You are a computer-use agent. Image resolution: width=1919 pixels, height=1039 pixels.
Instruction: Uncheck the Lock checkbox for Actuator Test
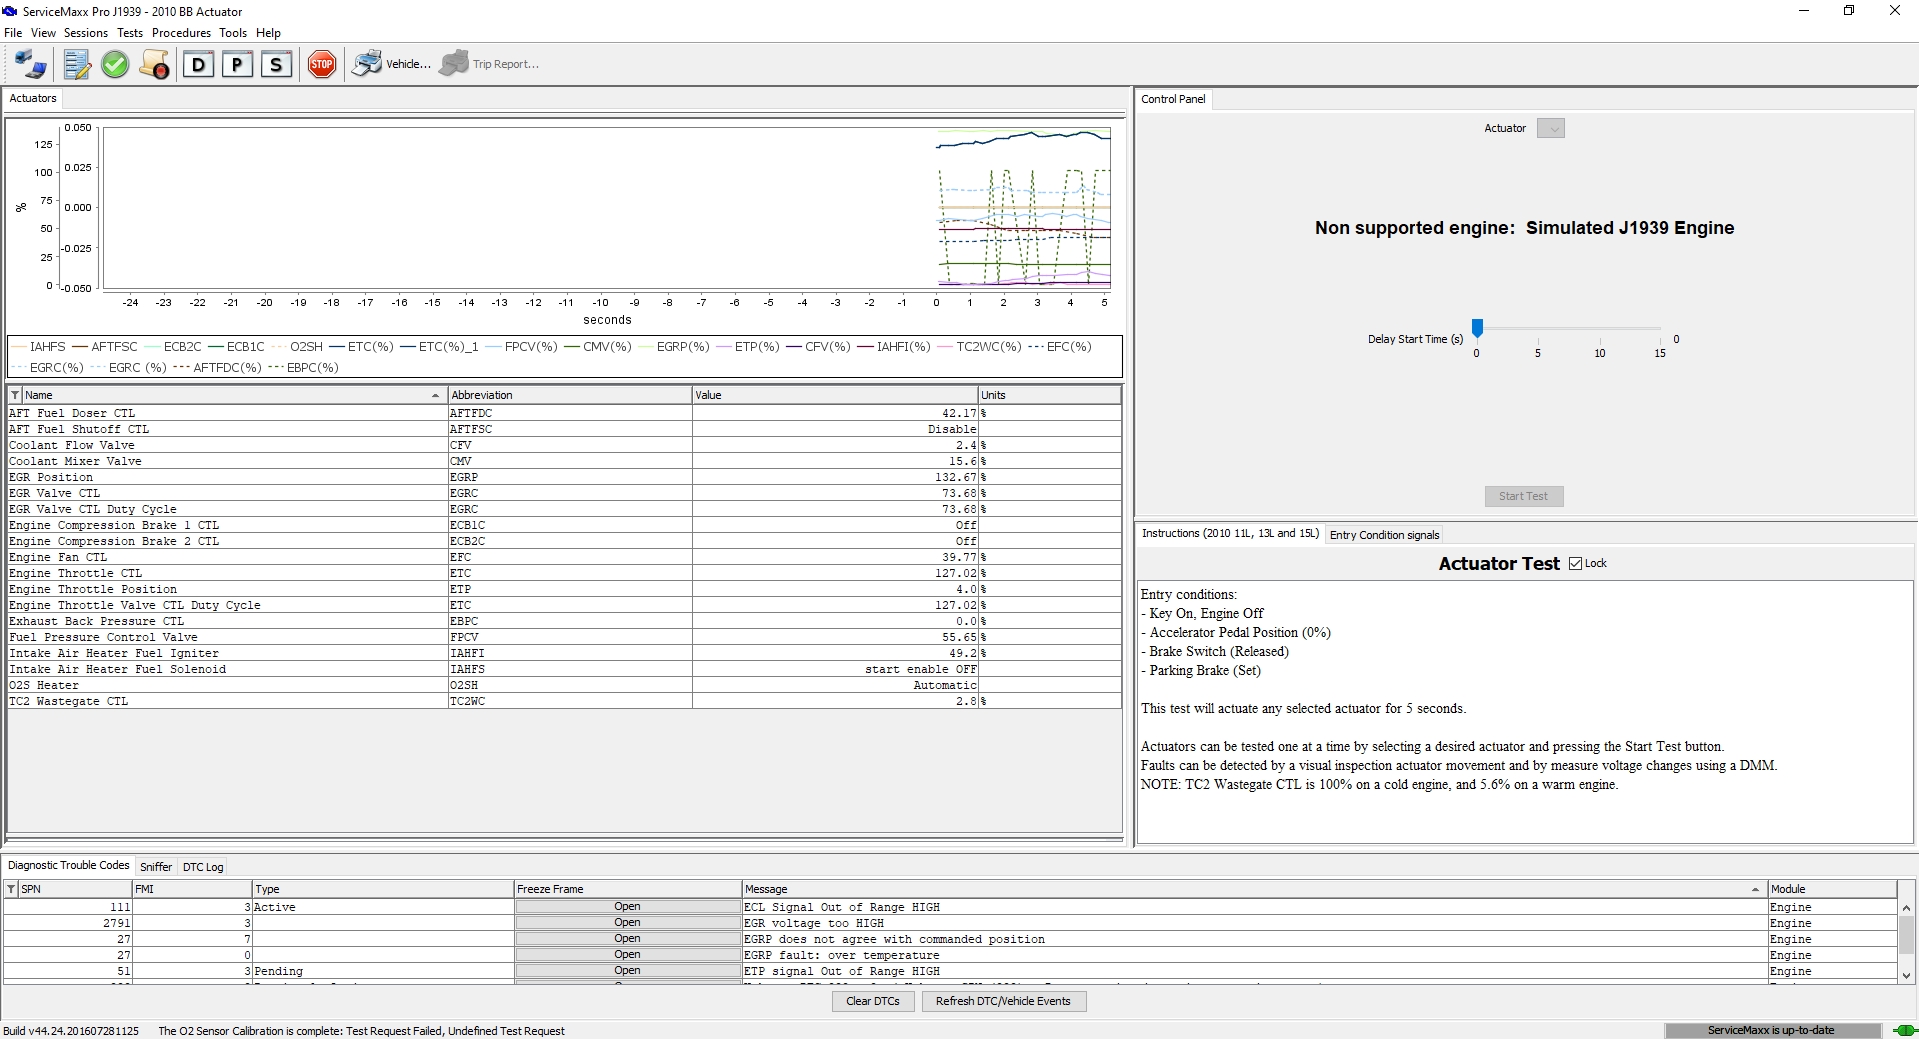coord(1576,564)
